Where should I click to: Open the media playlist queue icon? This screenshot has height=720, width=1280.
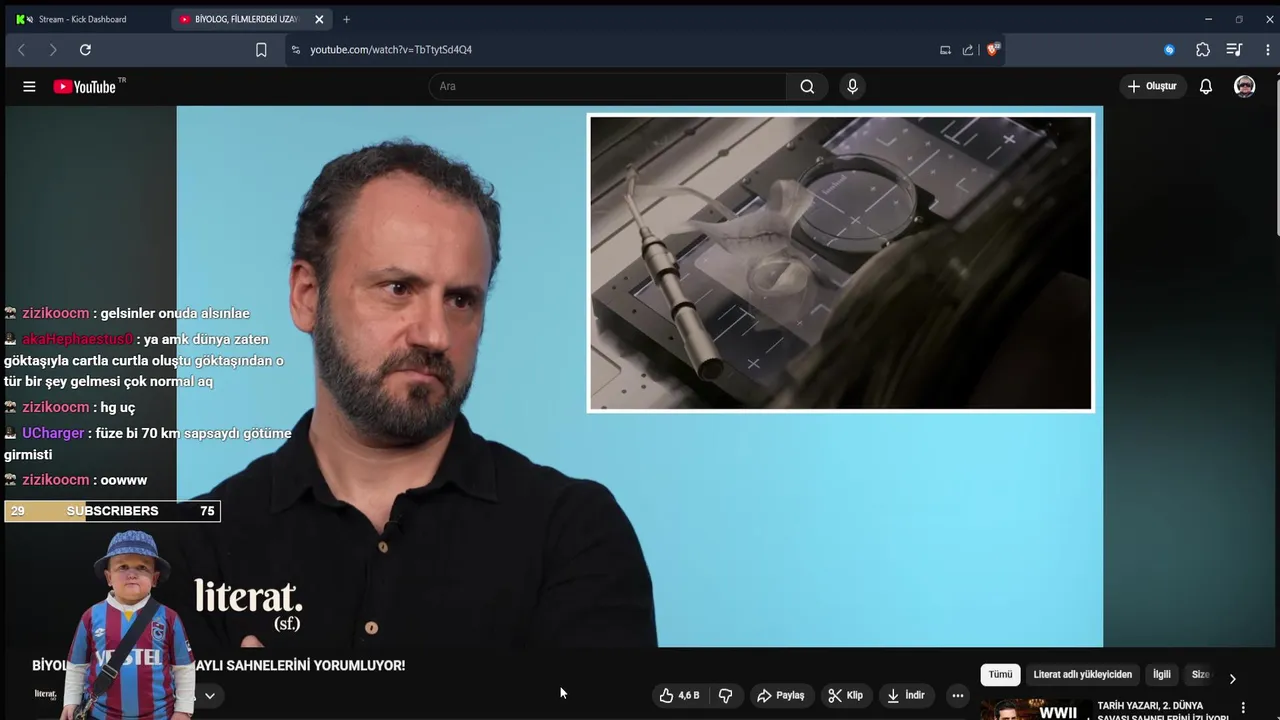(1234, 50)
